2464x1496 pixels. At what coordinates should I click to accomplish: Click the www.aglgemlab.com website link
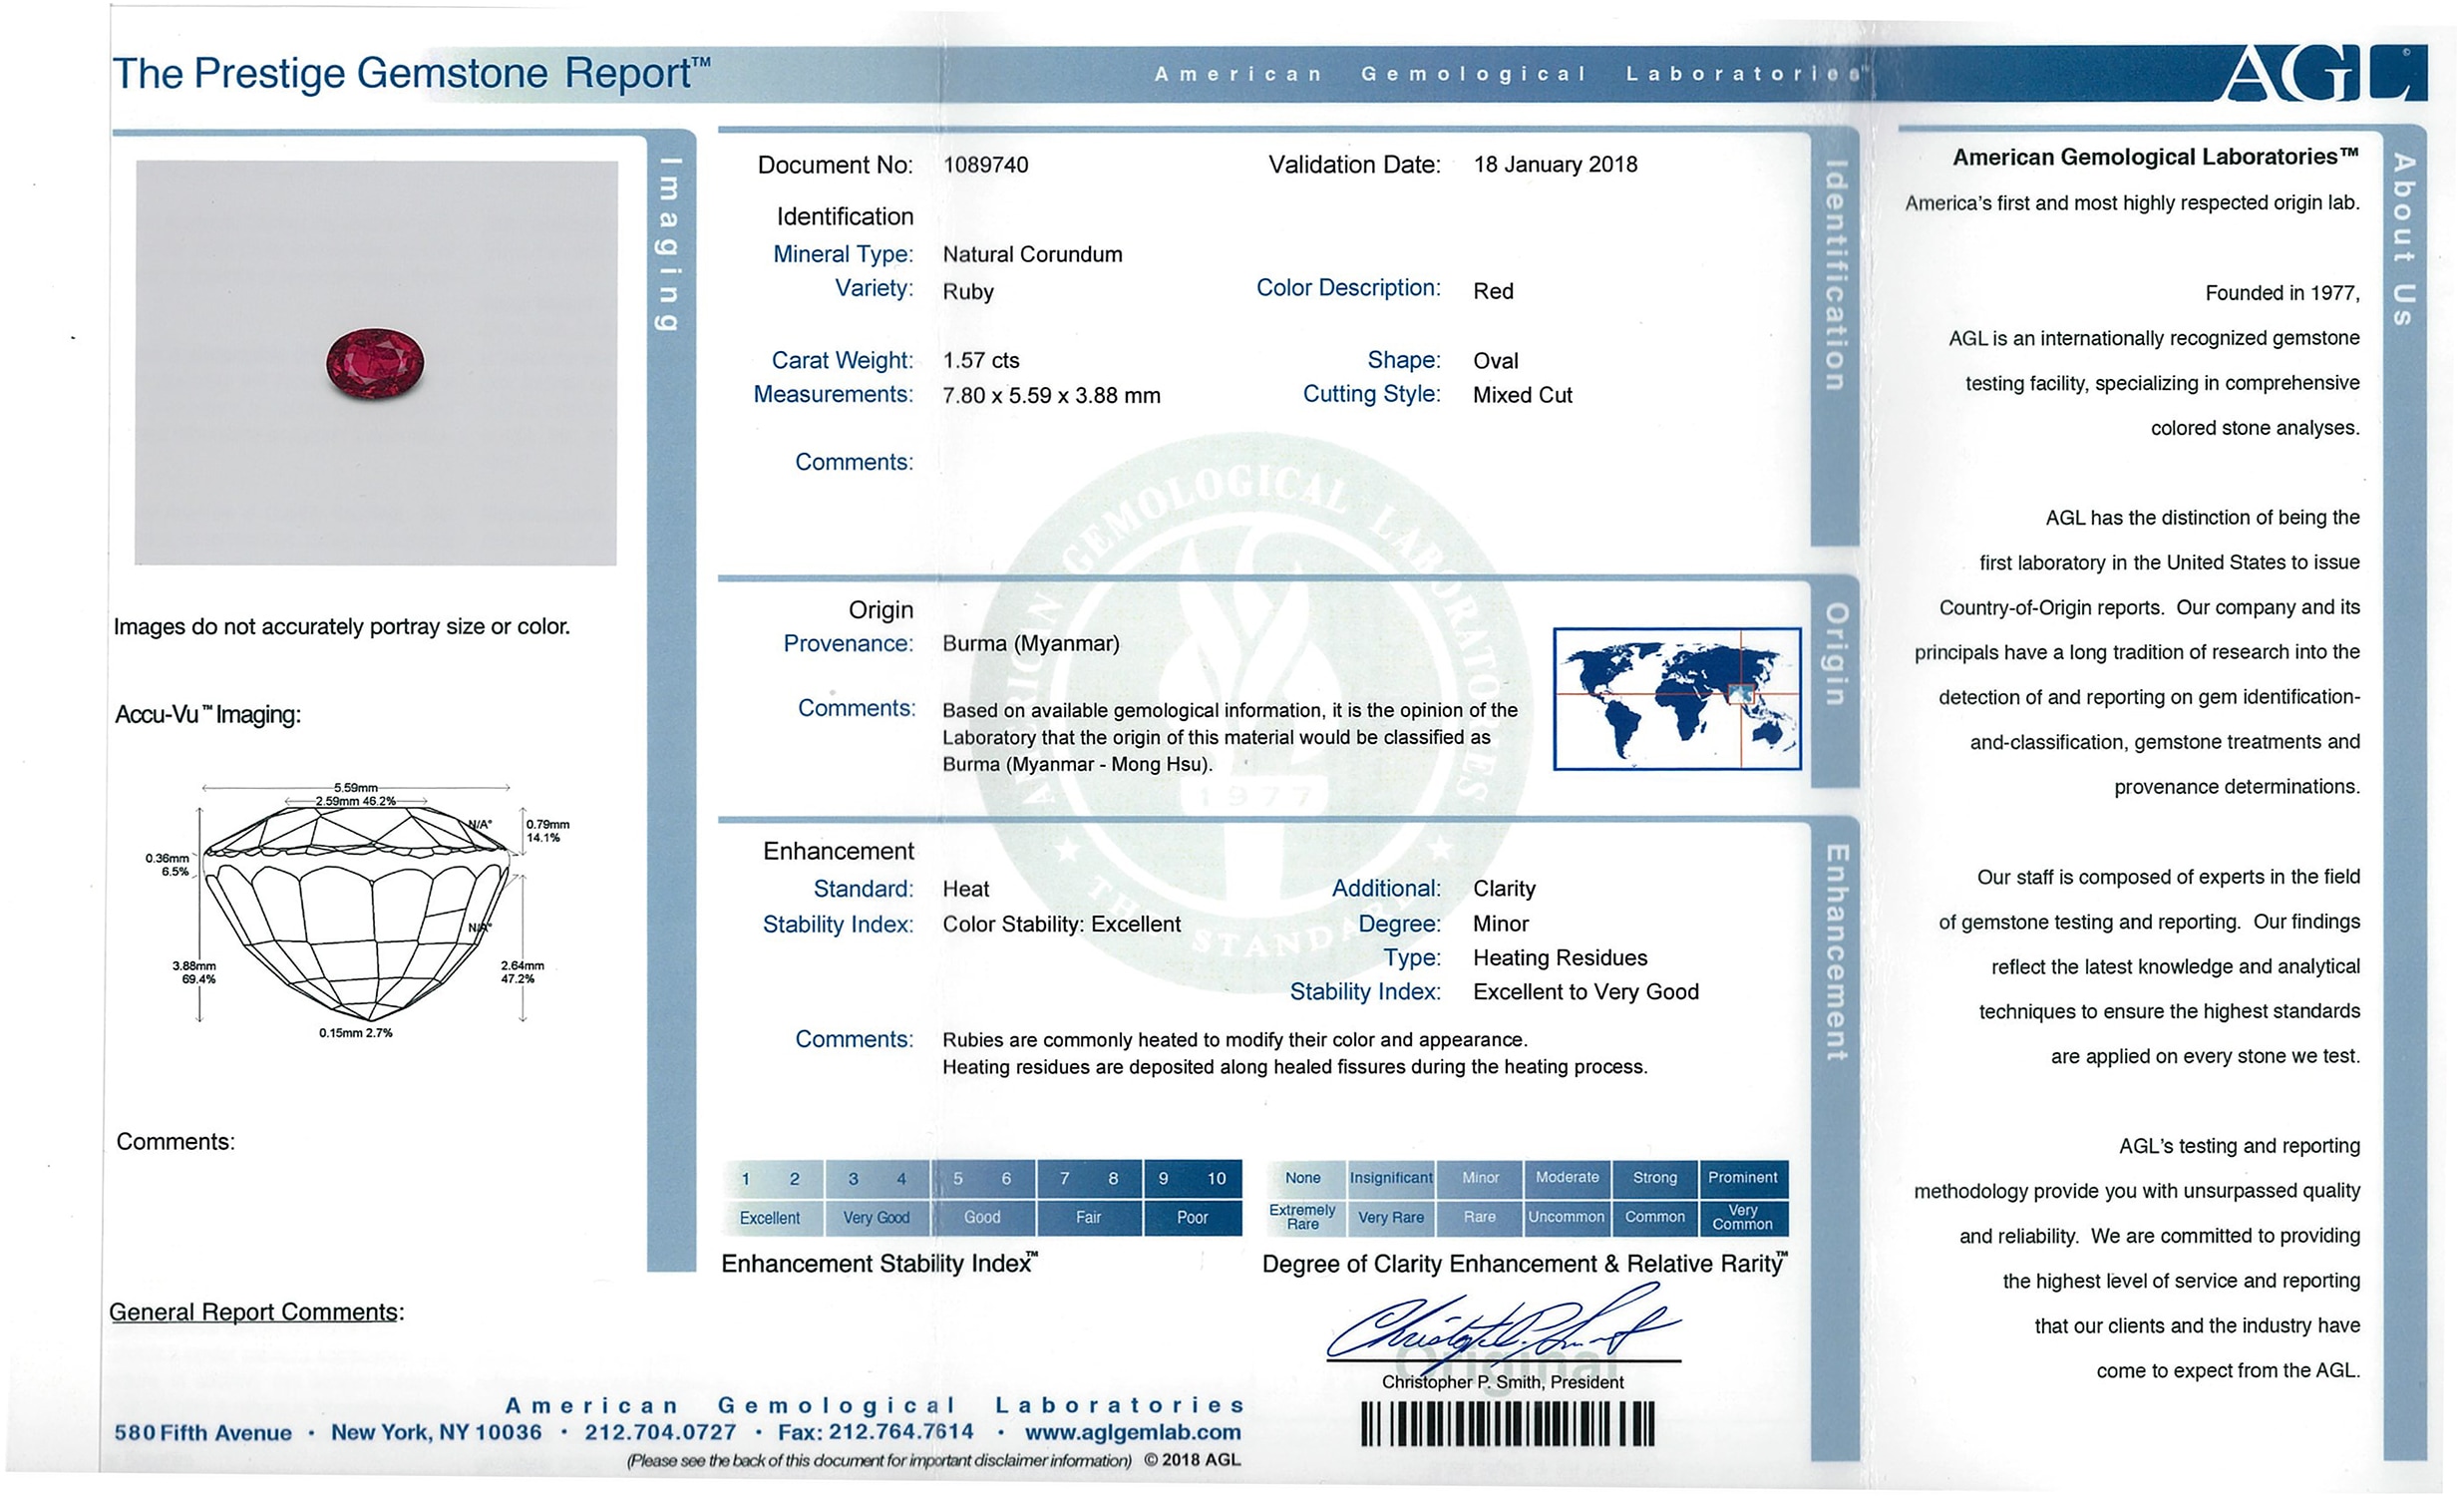click(x=1132, y=1432)
